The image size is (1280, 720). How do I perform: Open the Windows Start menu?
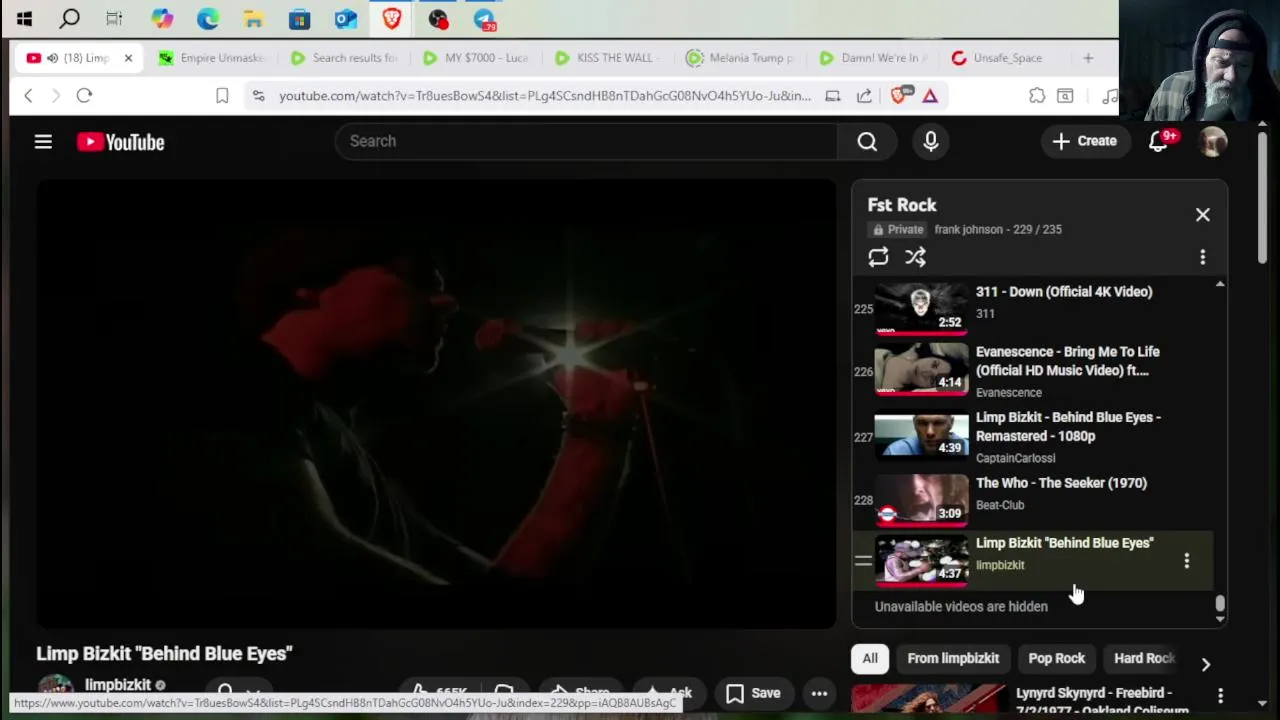[x=24, y=18]
